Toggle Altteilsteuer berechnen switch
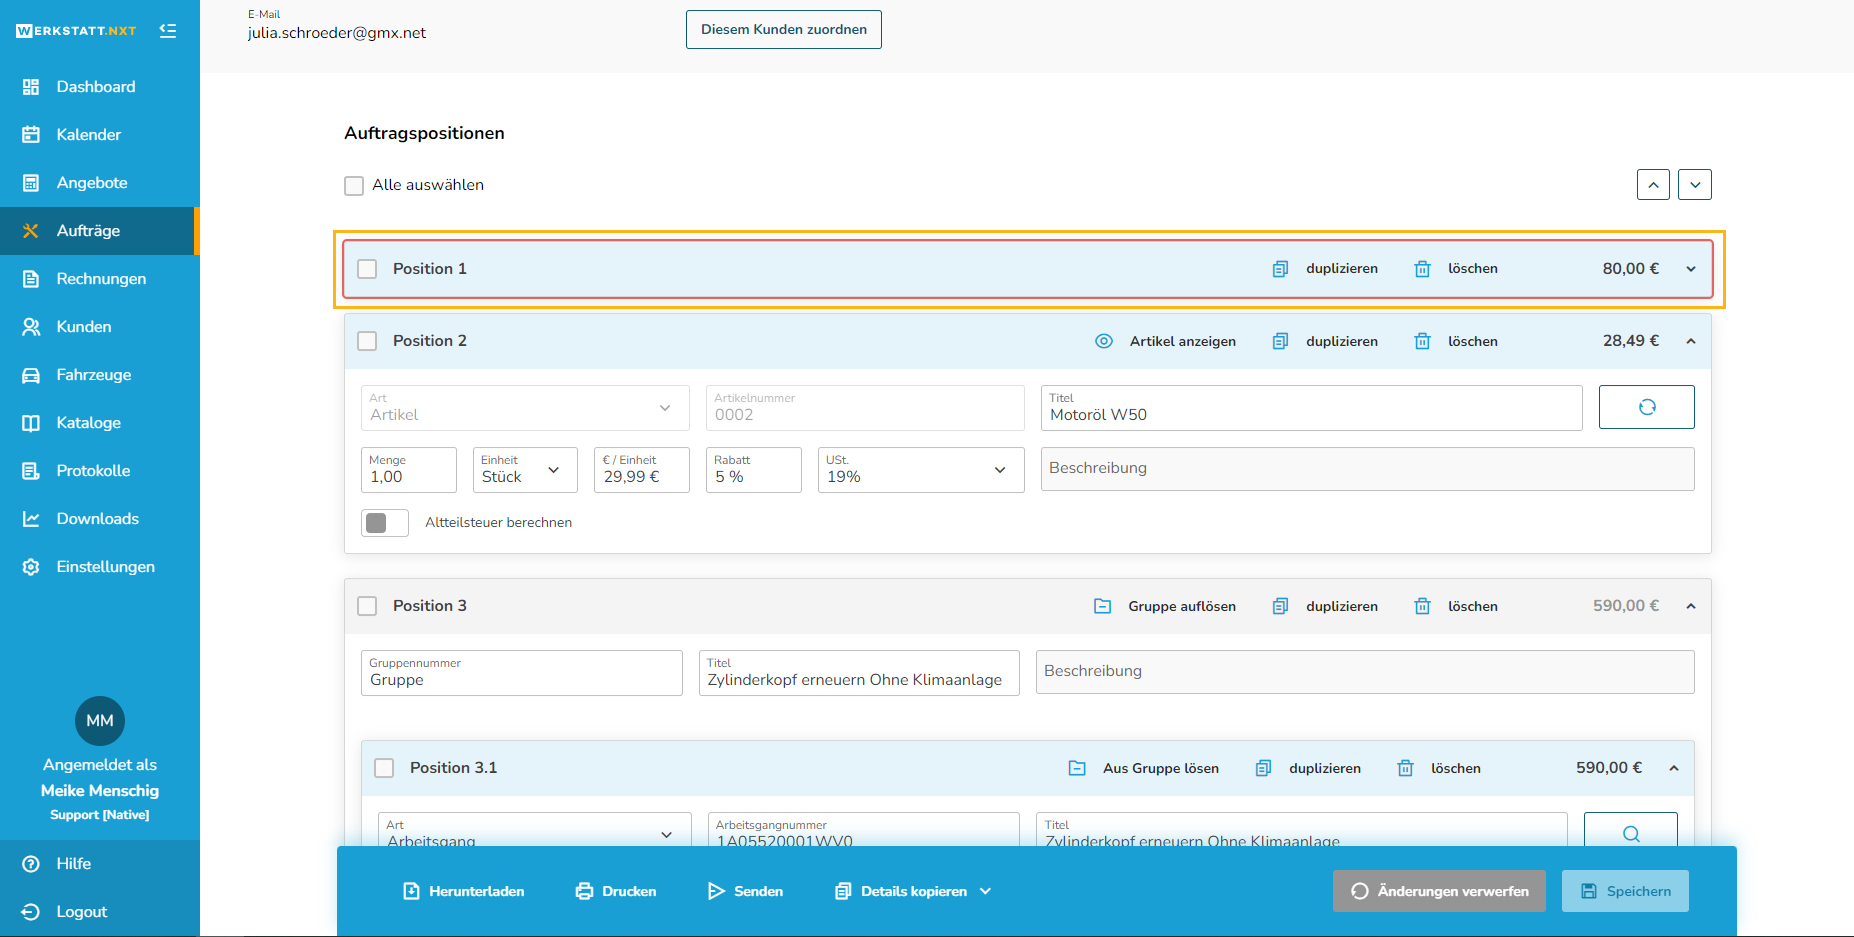 385,523
